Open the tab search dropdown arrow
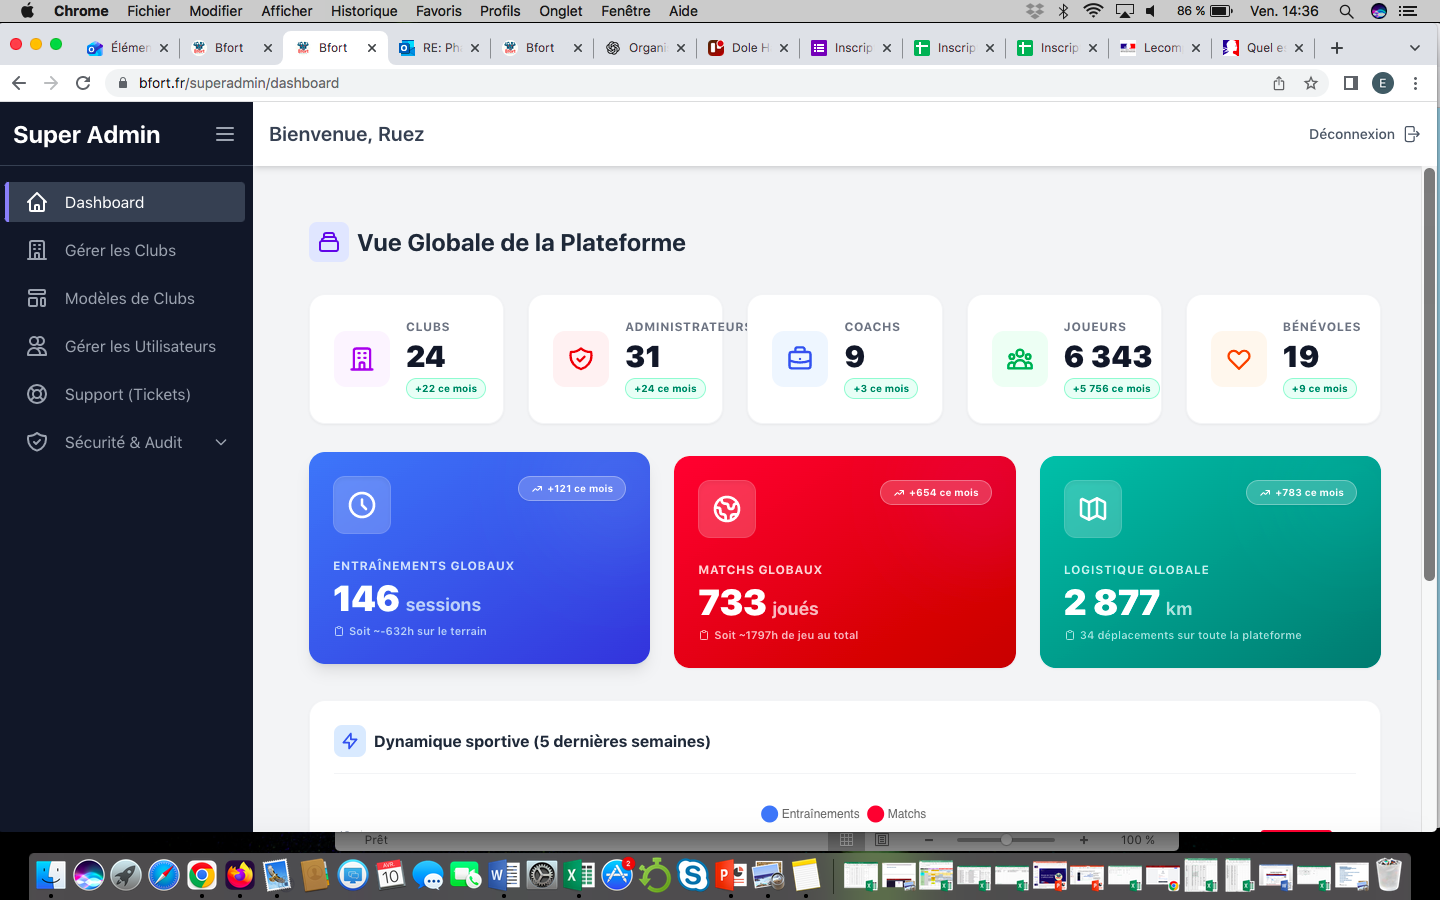 click(x=1414, y=48)
